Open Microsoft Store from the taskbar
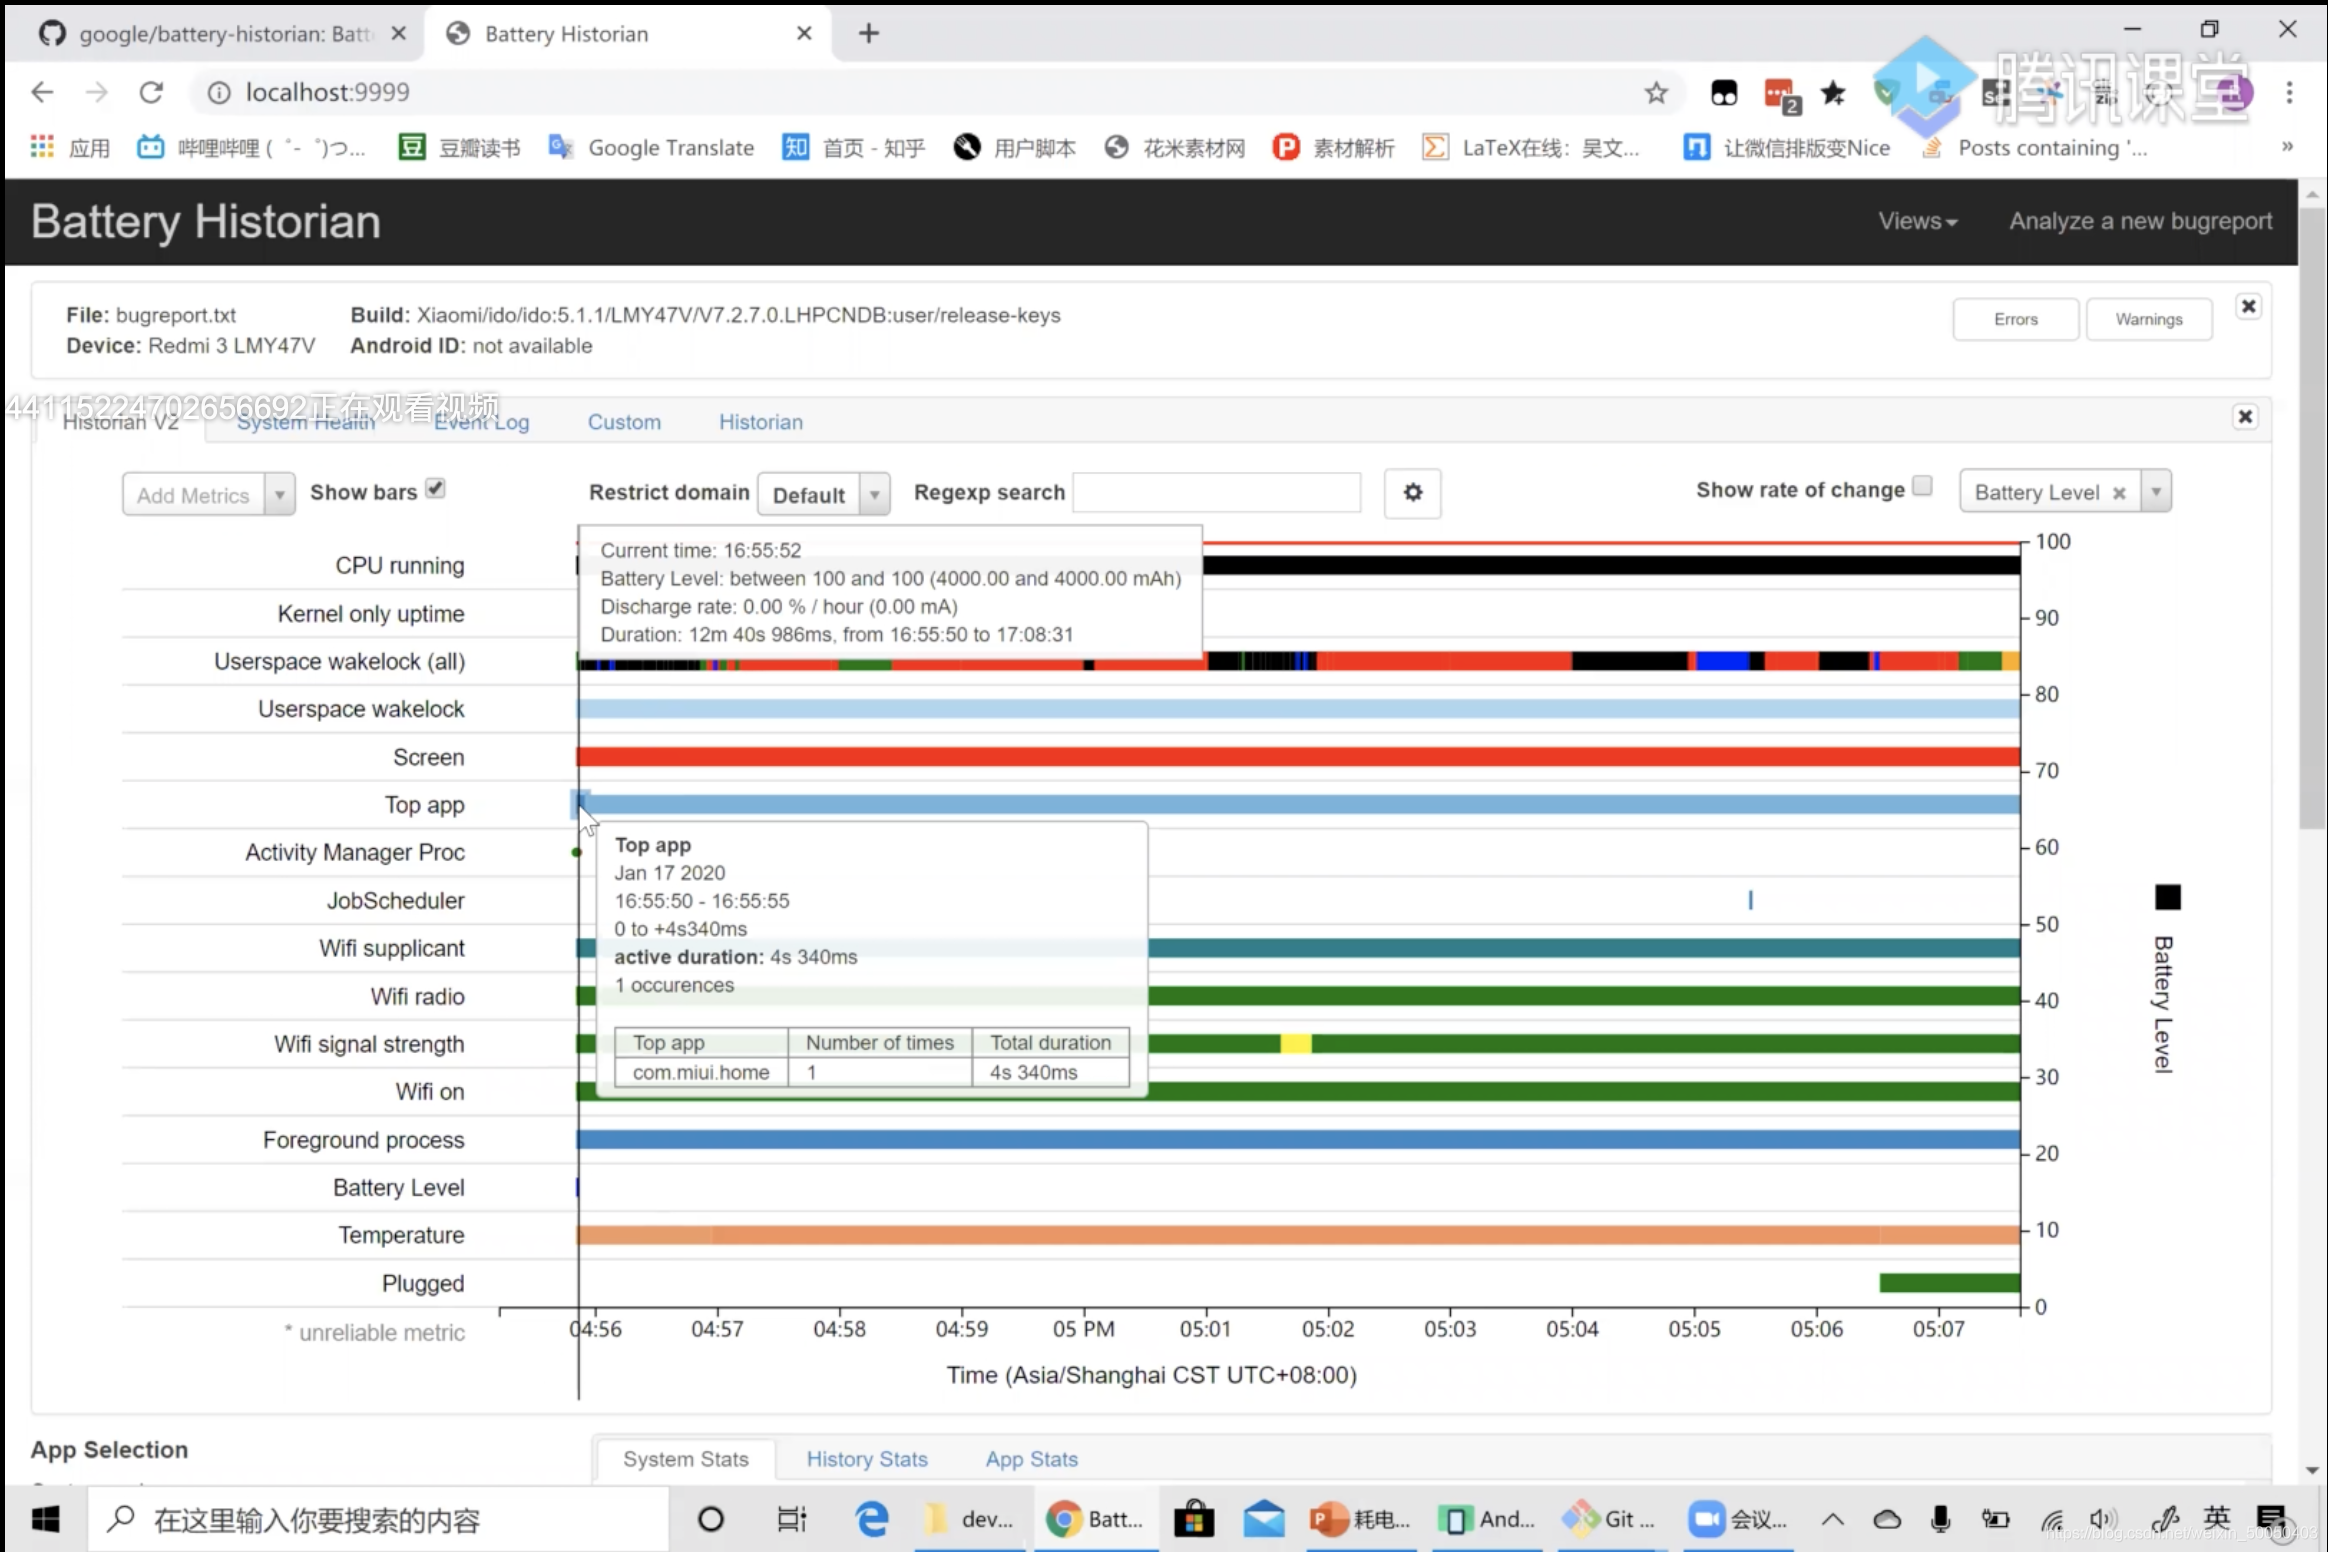 1193,1519
